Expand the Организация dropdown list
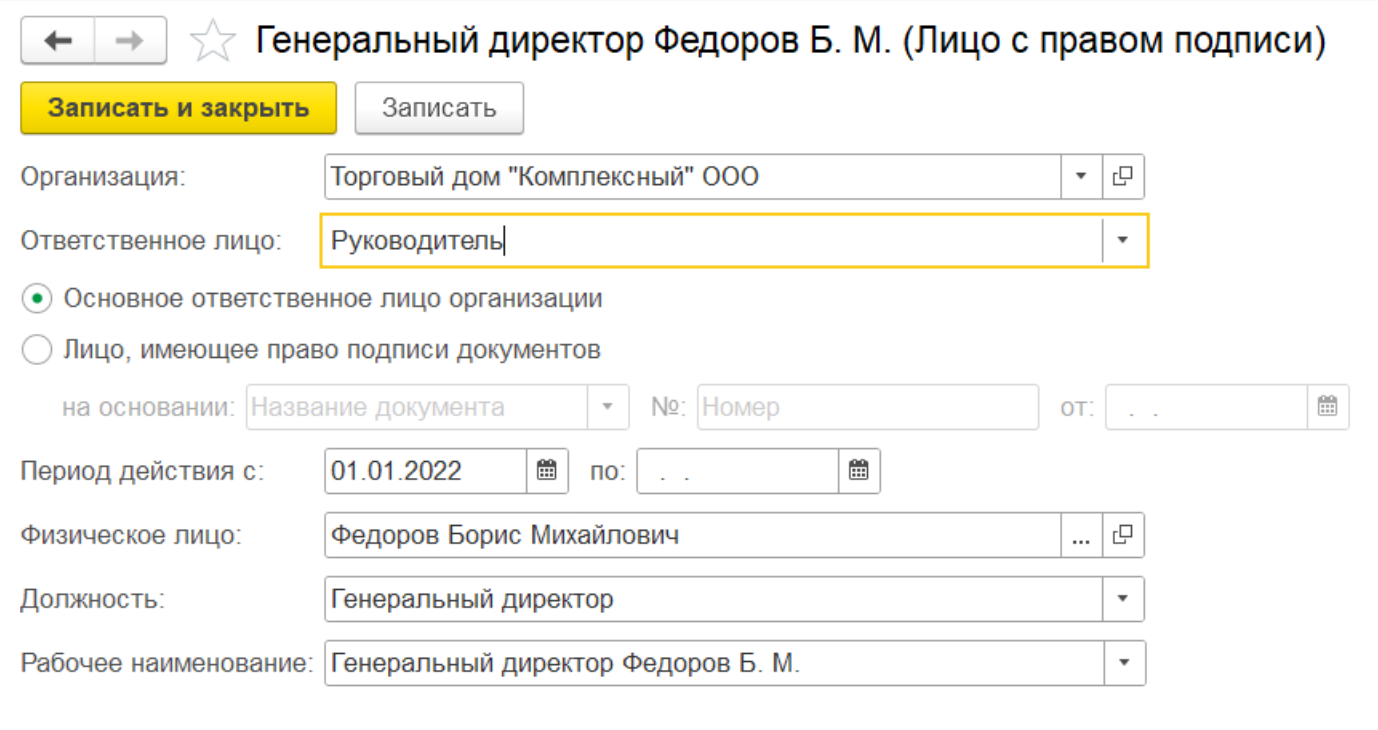This screenshot has height=730, width=1378. click(1081, 177)
